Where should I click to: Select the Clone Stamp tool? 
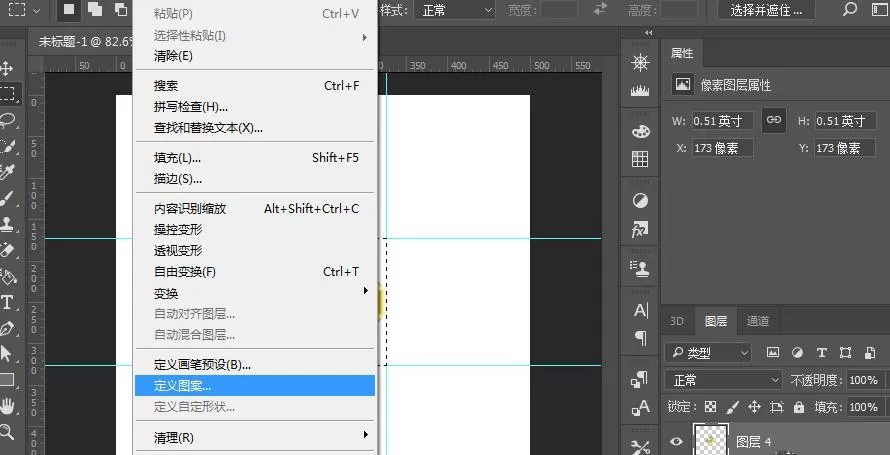pos(7,224)
